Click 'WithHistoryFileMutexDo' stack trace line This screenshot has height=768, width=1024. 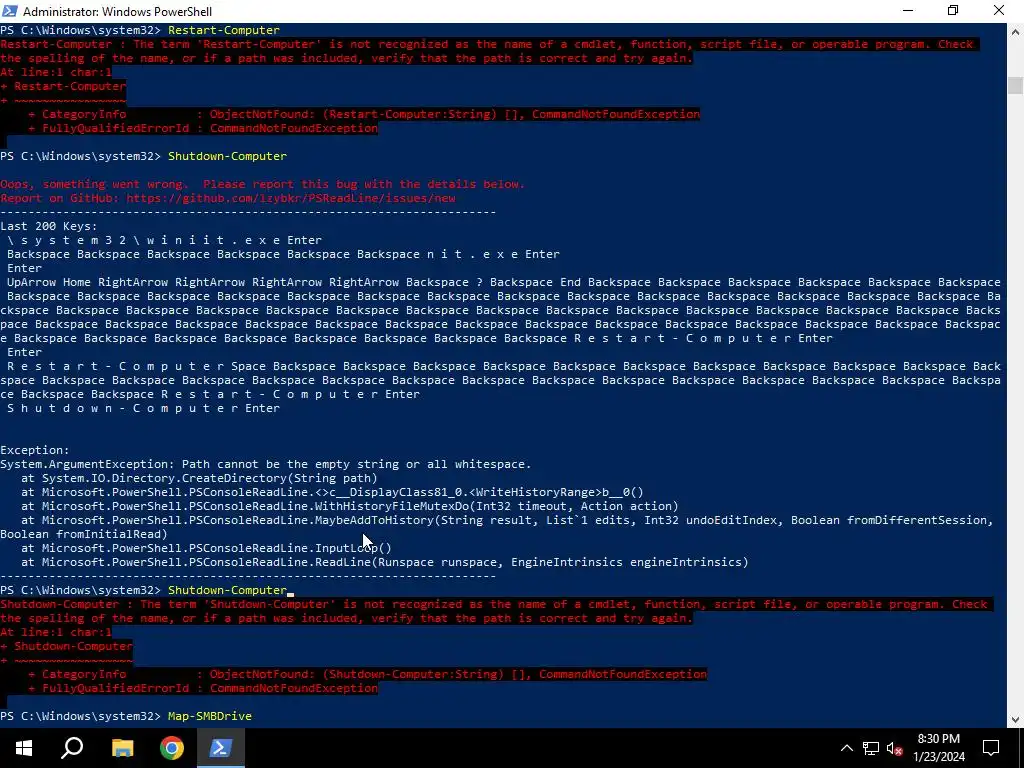349,506
